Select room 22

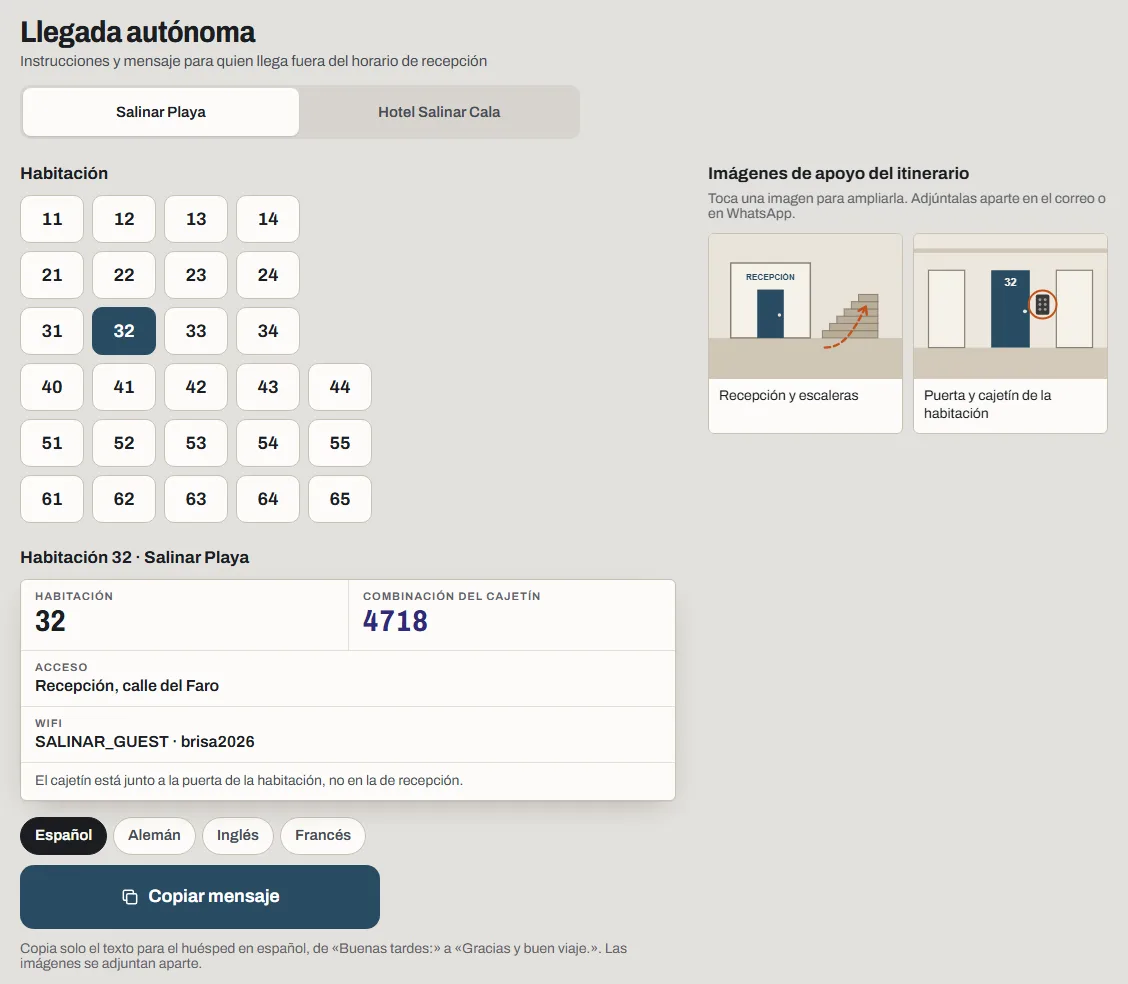tap(124, 275)
